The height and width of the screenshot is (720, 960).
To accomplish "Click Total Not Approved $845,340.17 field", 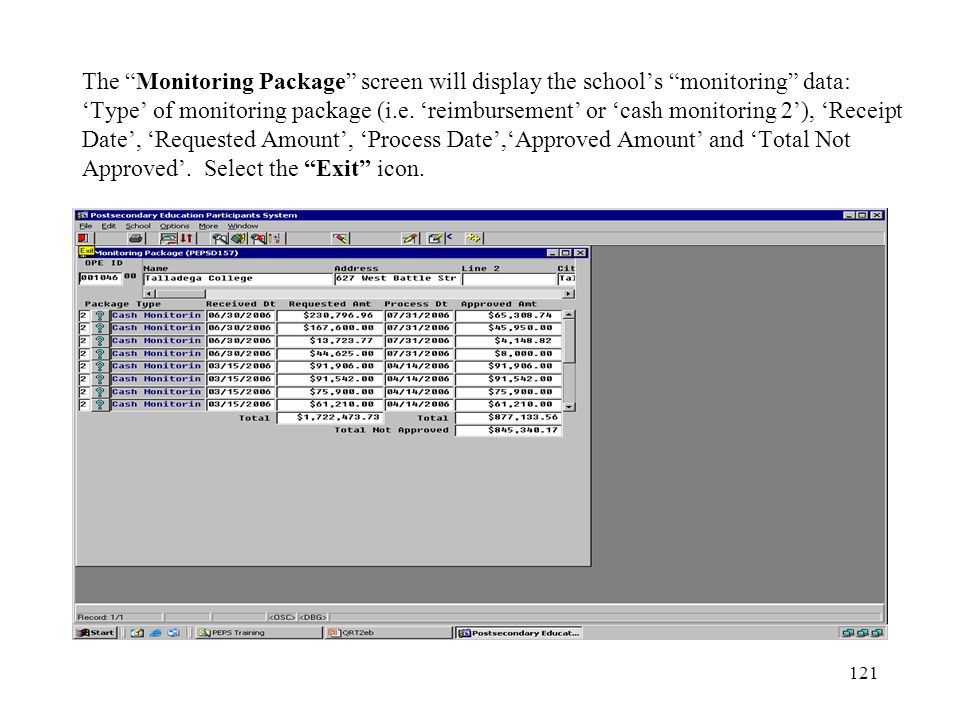I will click(509, 430).
